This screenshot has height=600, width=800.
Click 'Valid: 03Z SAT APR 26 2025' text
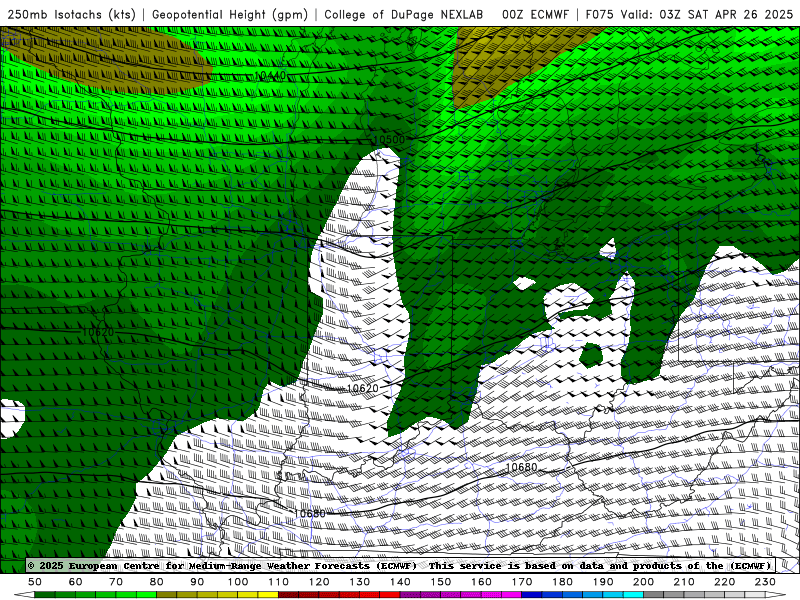pyautogui.click(x=706, y=14)
